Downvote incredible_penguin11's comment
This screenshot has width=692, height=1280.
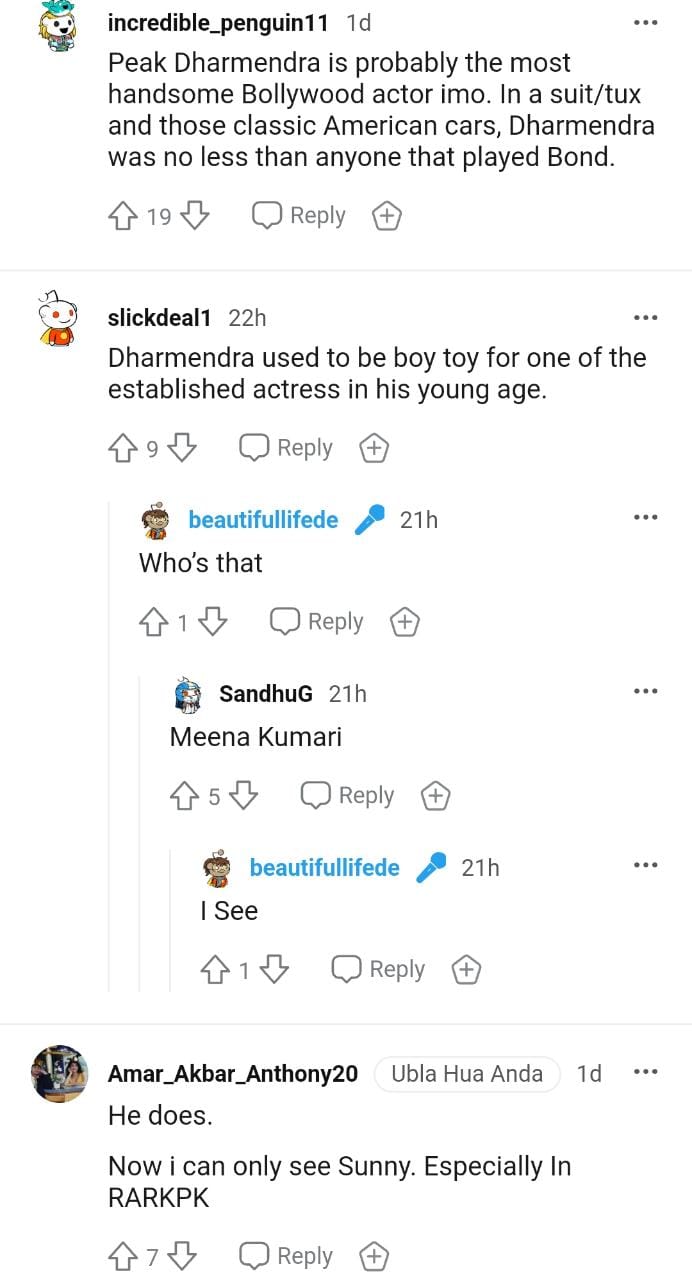pyautogui.click(x=196, y=215)
